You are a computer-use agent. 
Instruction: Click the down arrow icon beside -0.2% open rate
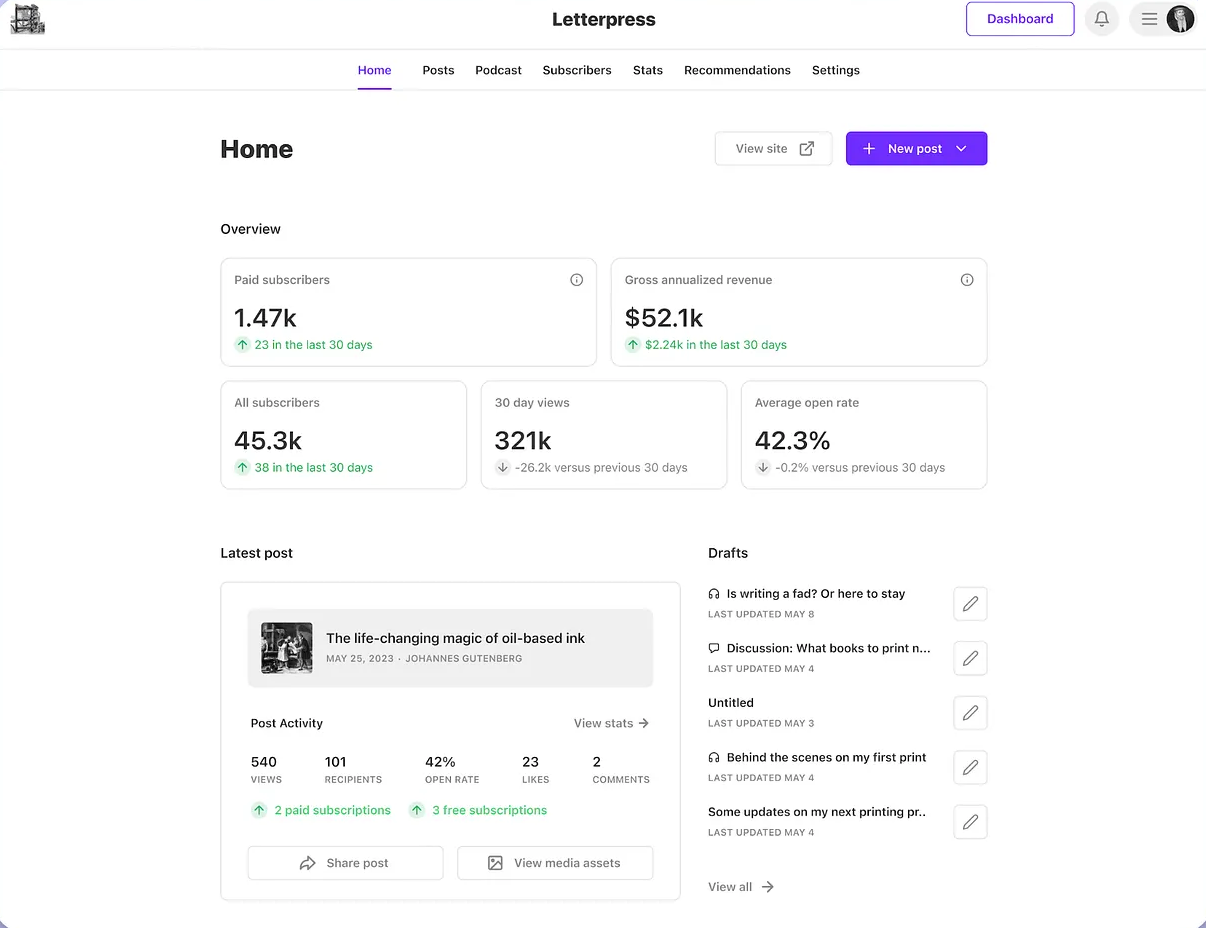(763, 468)
